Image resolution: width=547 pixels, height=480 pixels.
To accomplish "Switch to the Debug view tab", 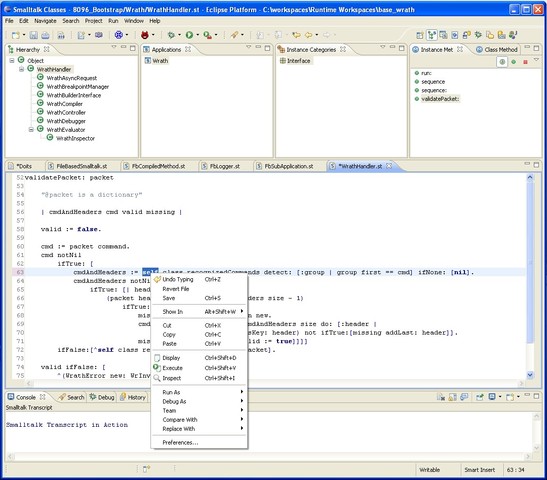I will pos(102,397).
